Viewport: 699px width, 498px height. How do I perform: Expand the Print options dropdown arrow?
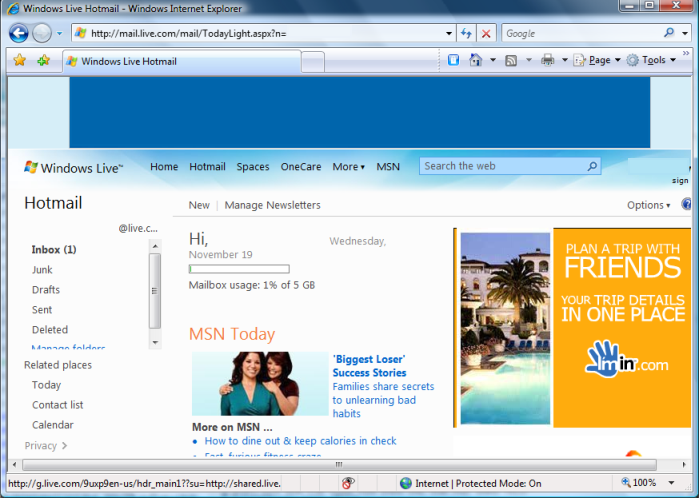pyautogui.click(x=564, y=60)
